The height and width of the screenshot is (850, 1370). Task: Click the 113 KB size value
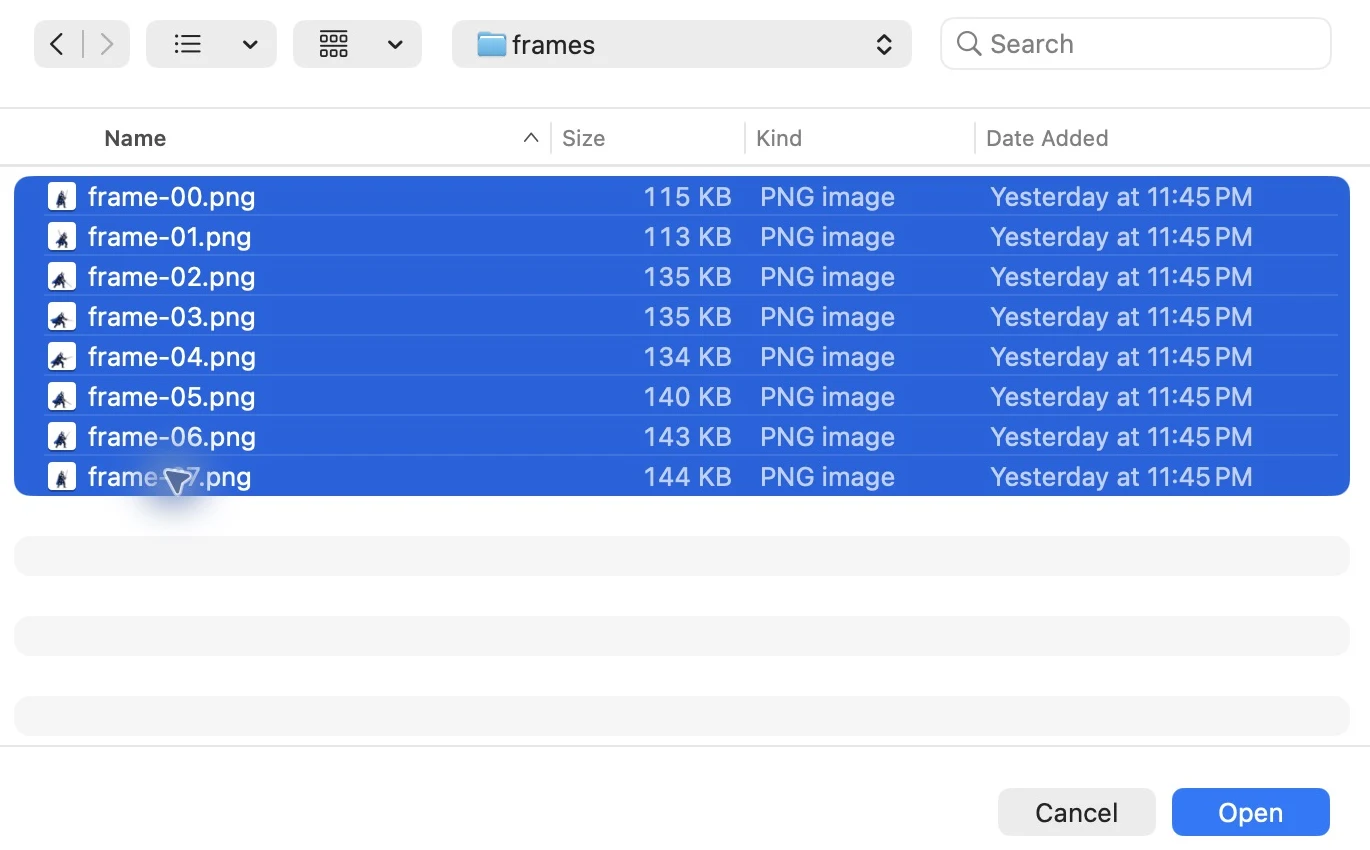(x=687, y=237)
